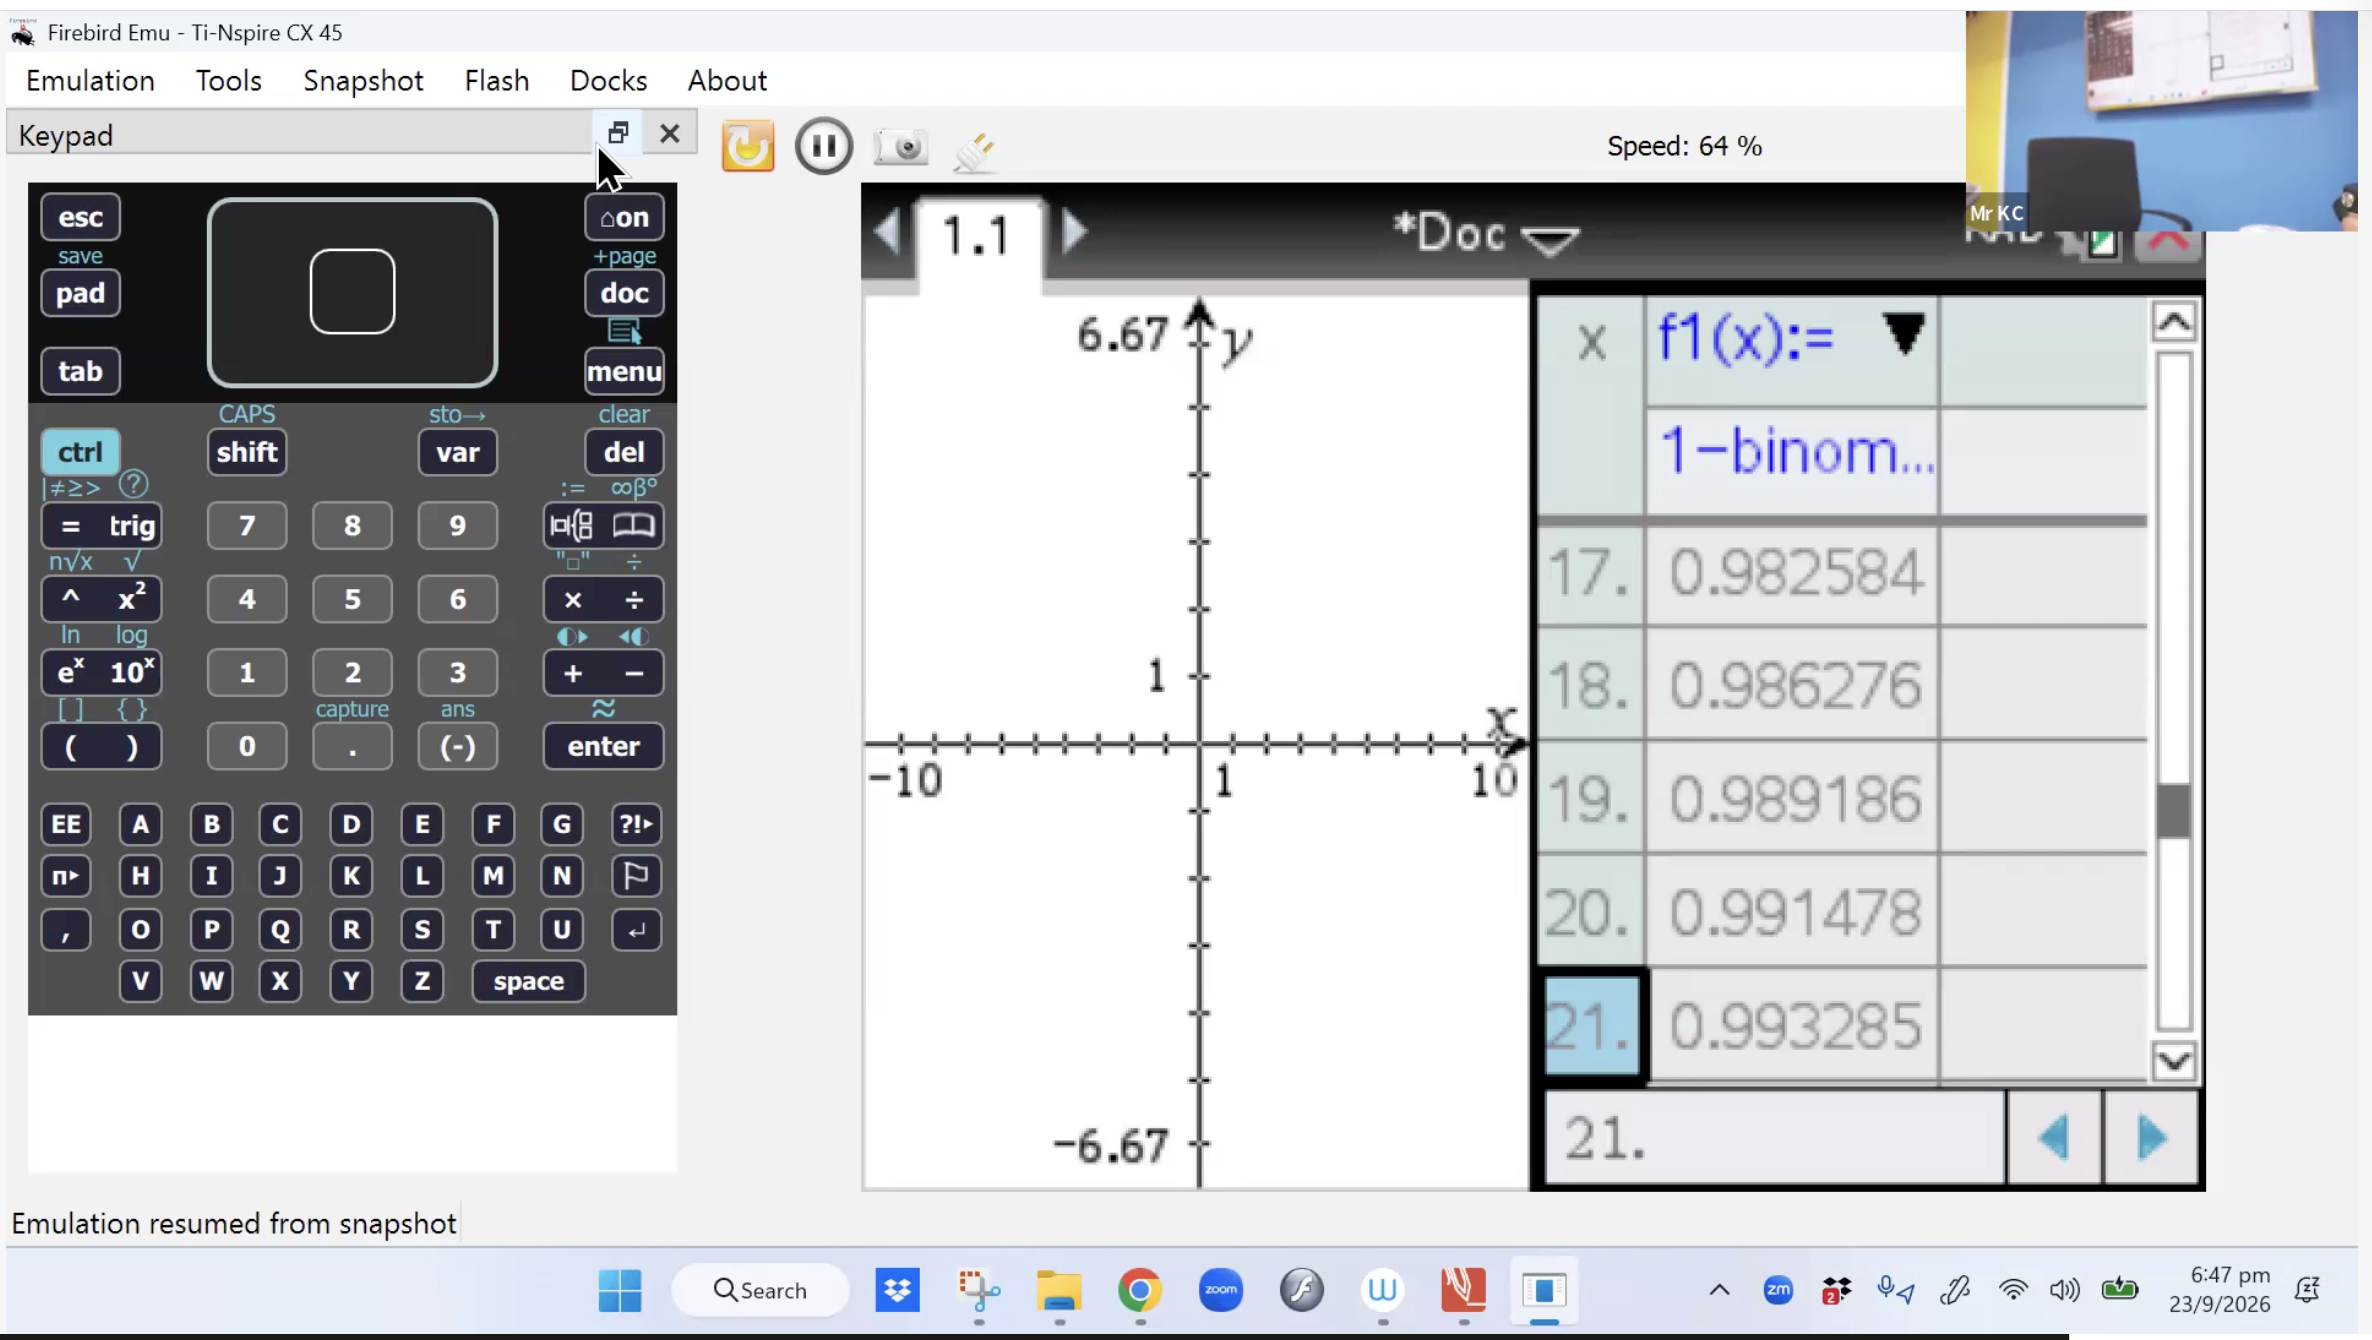Click the ?!▸ symbols key
This screenshot has height=1340, width=2372.
(636, 824)
